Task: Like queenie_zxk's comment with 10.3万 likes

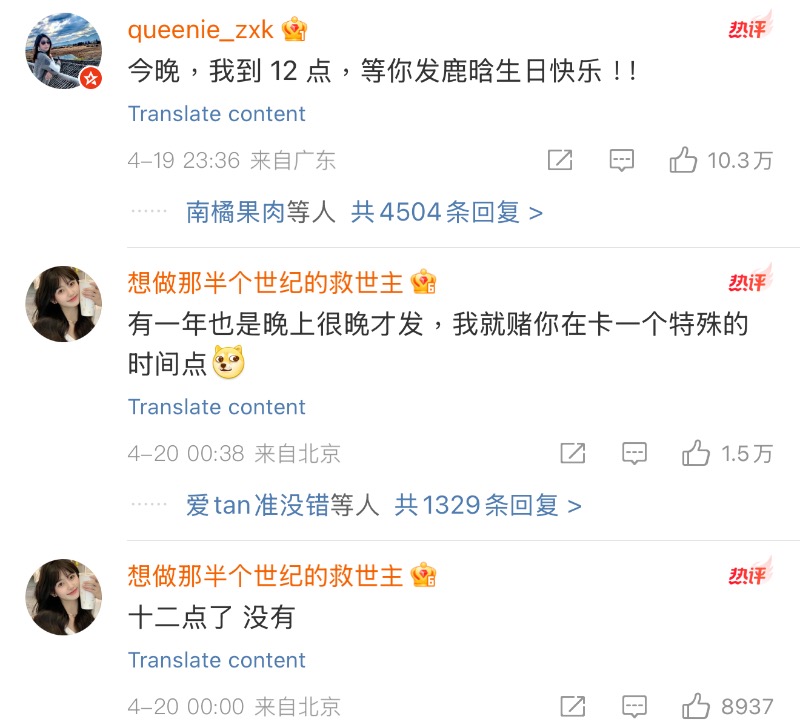Action: pyautogui.click(x=684, y=160)
